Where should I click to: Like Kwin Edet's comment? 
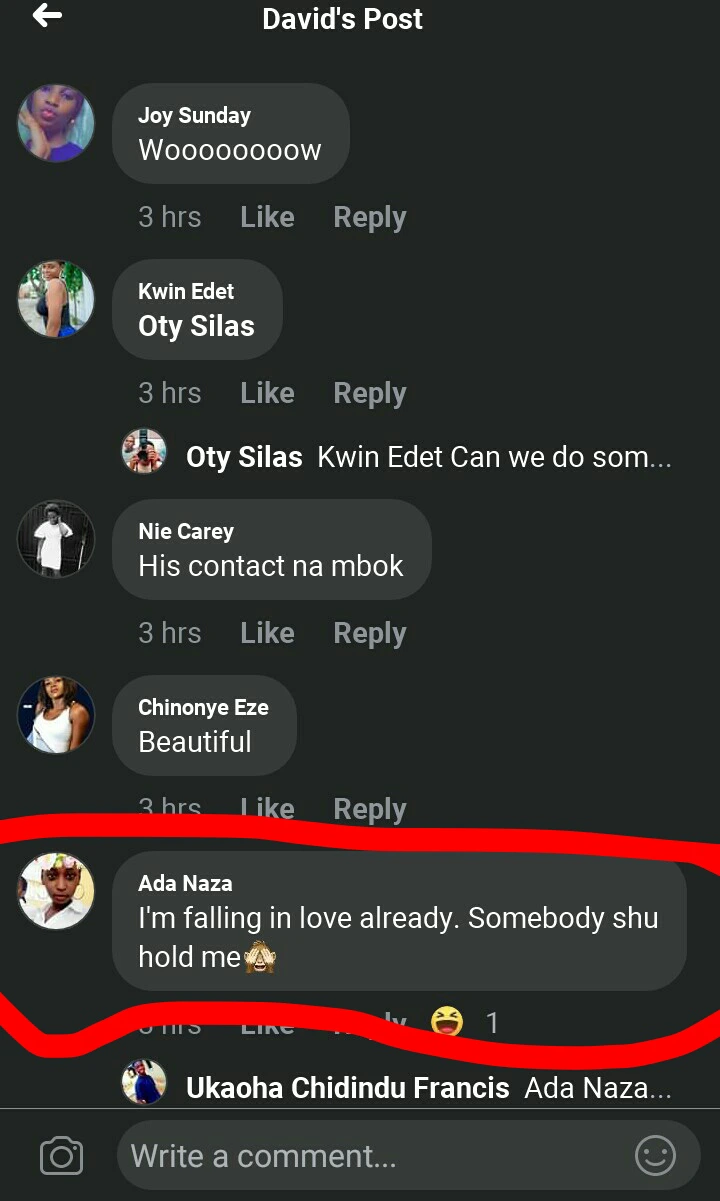[267, 394]
